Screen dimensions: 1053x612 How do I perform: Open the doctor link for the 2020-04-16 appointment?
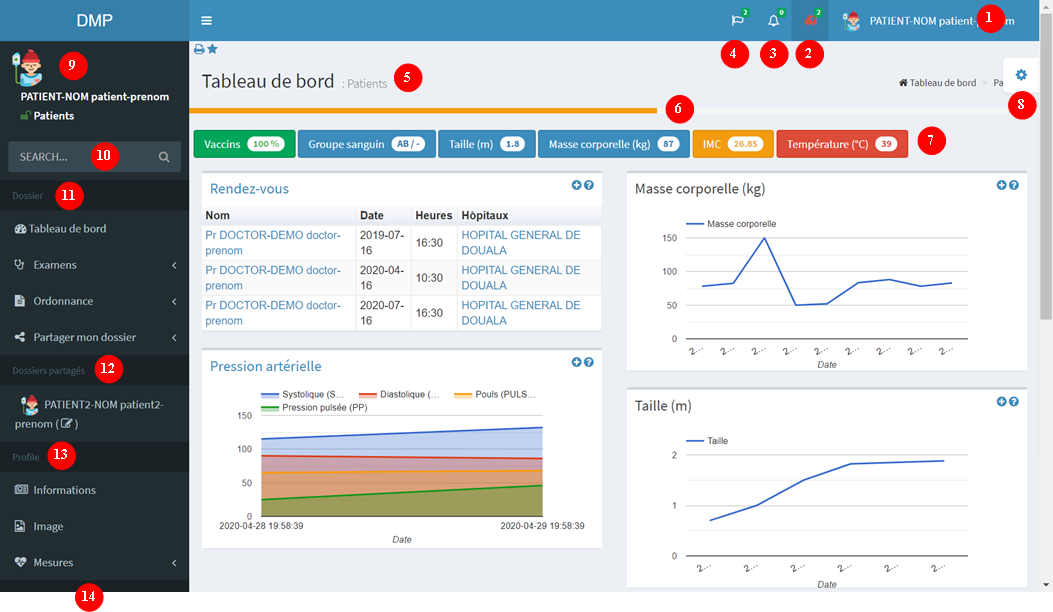[273, 277]
